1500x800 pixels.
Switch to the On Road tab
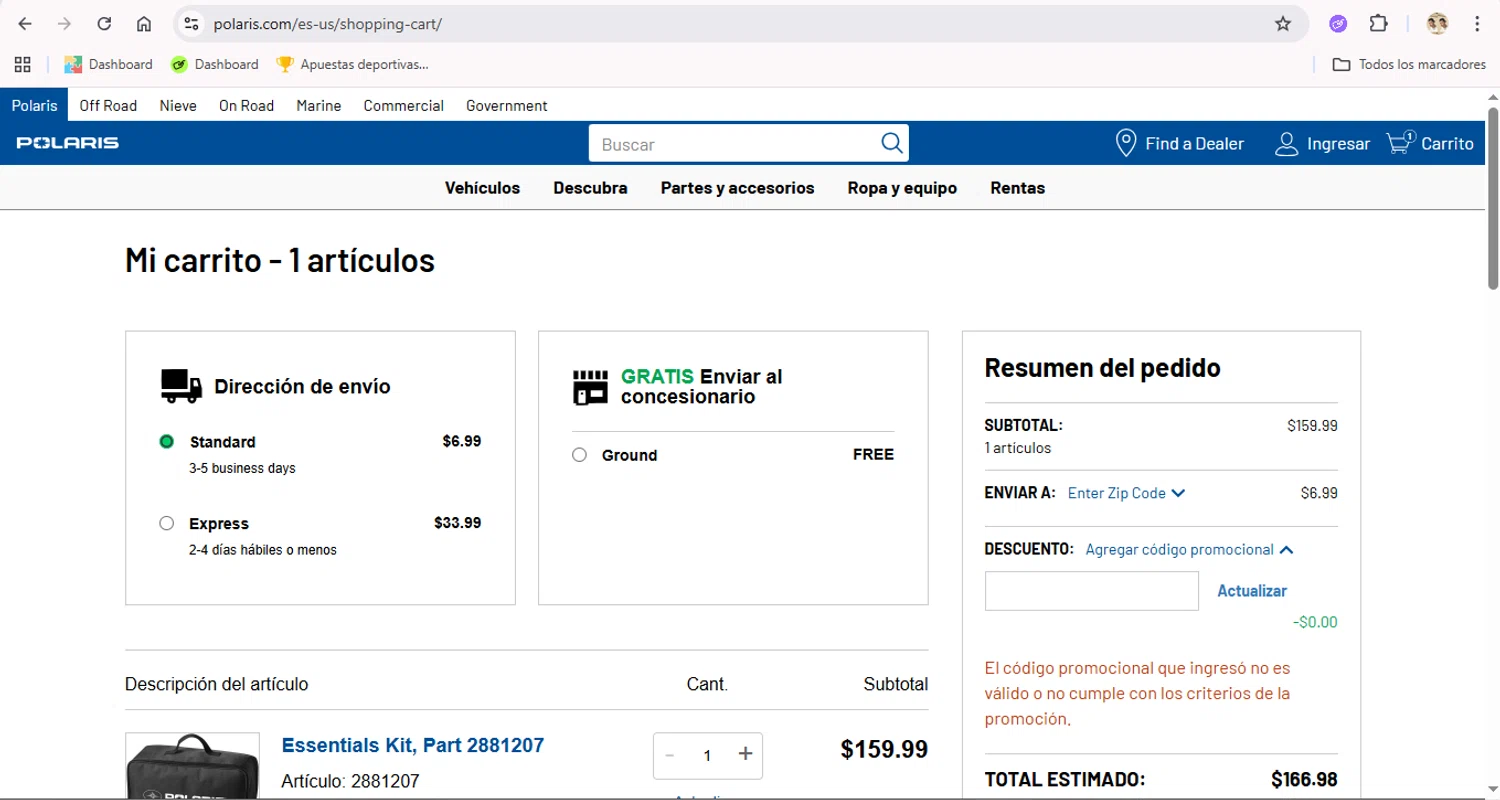(x=246, y=105)
